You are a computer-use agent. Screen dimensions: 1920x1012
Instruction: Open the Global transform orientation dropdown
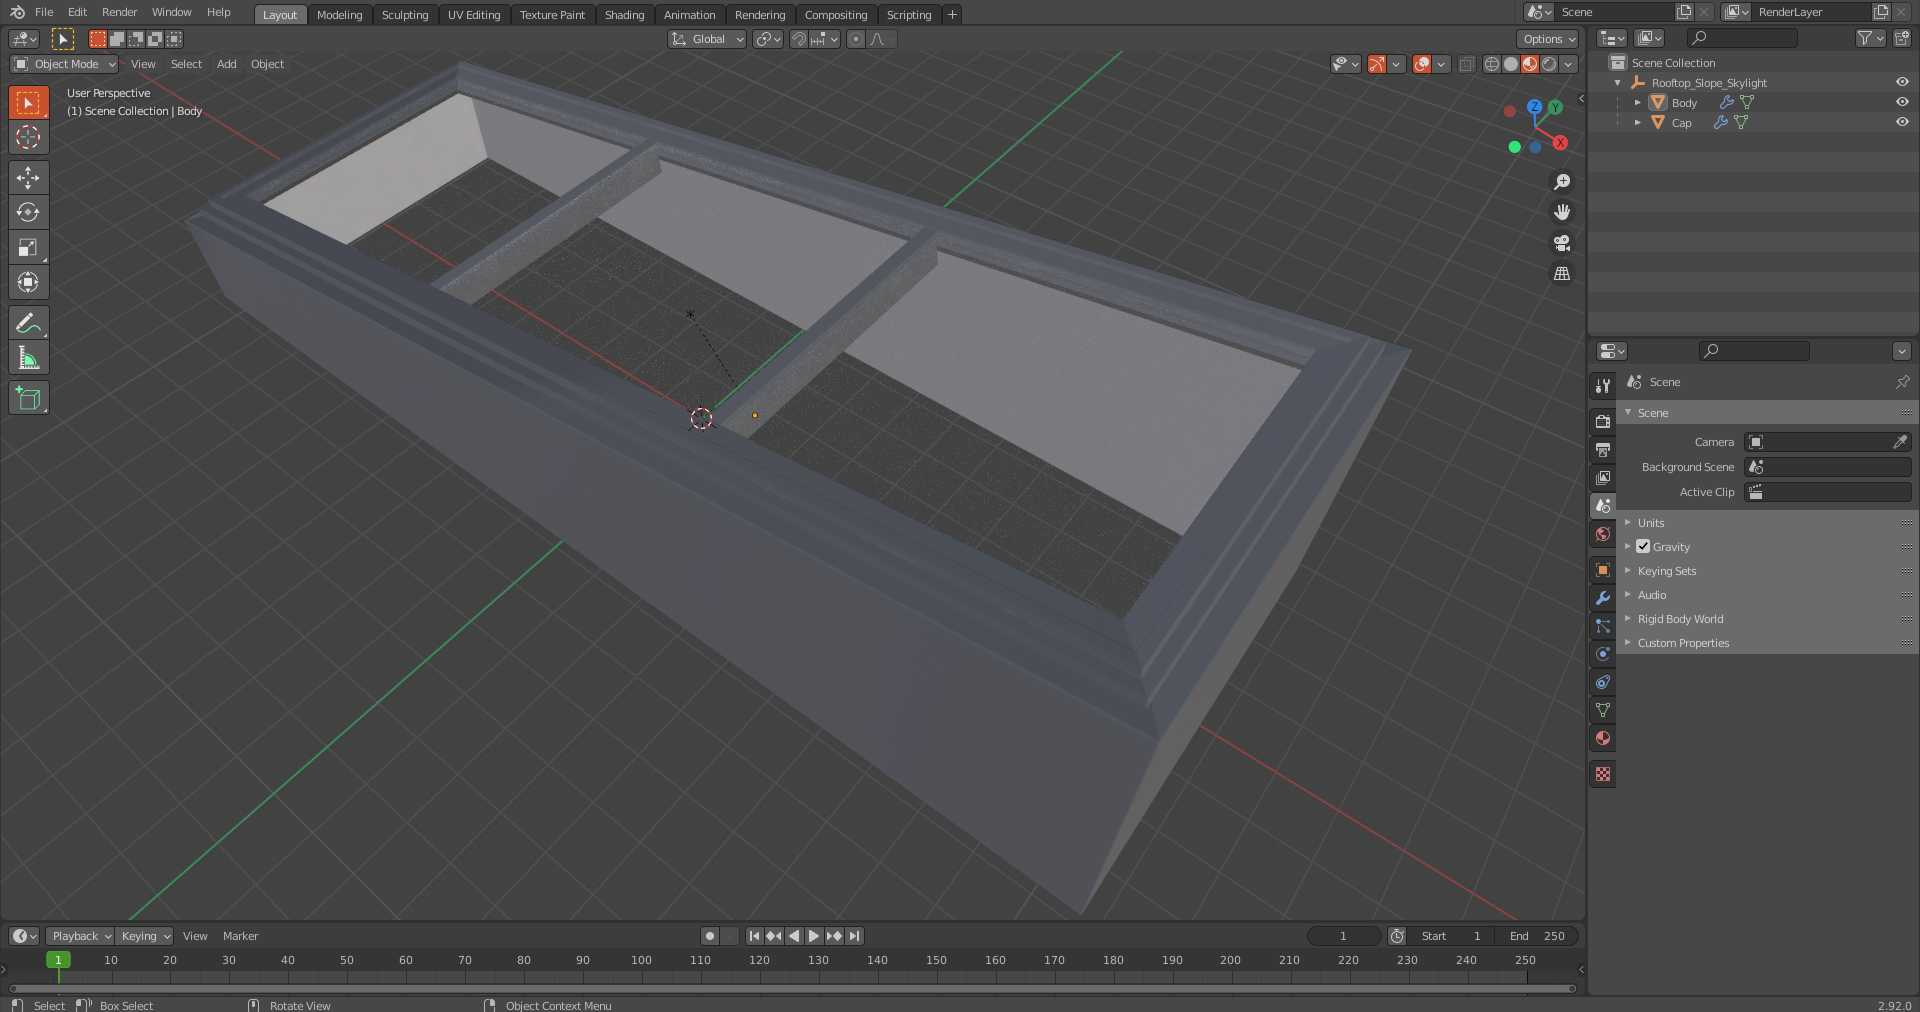pos(707,39)
